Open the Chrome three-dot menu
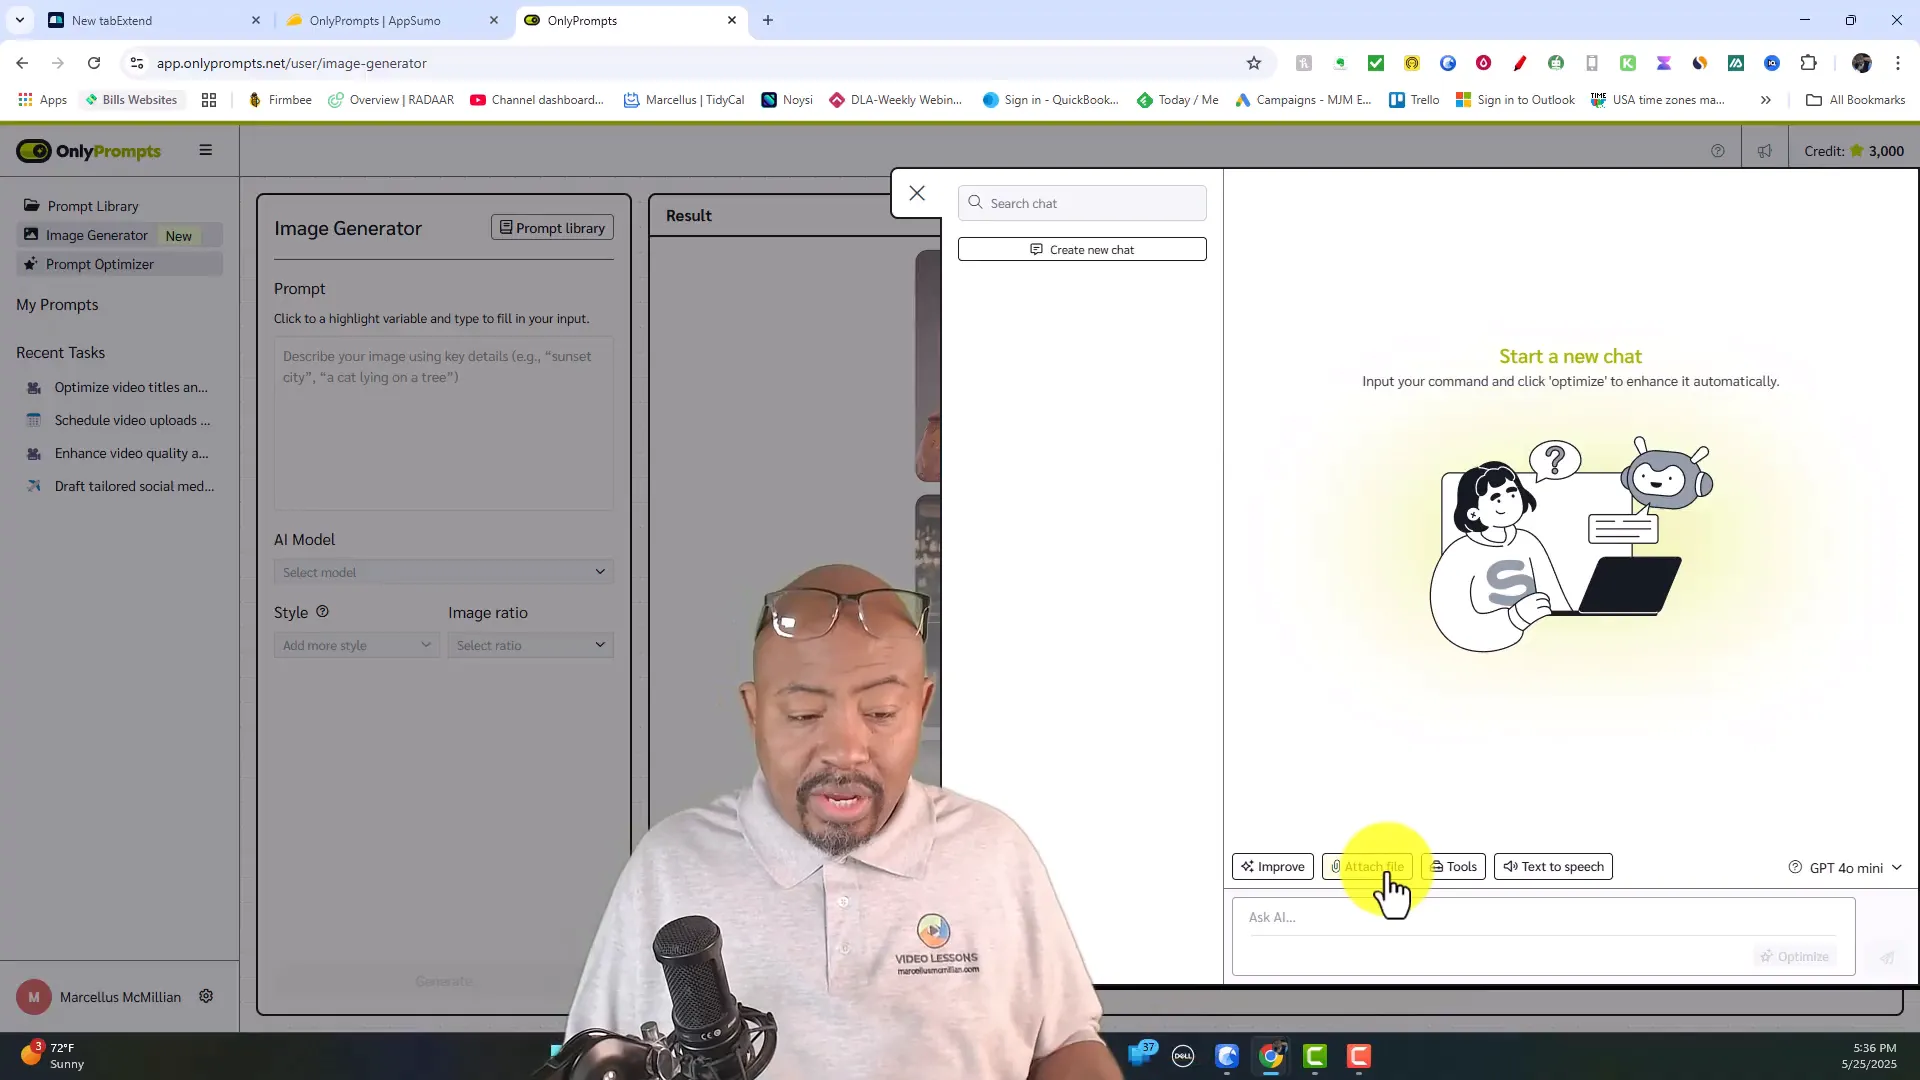1920x1080 pixels. point(1898,63)
